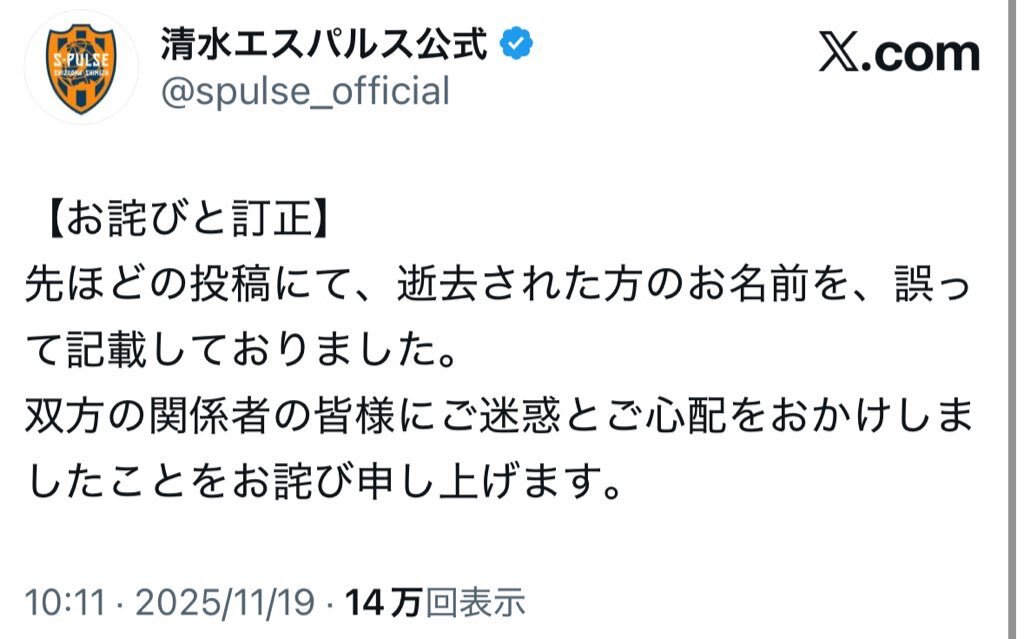
Task: Click the ".com" text beside the X logo
Action: tap(927, 55)
